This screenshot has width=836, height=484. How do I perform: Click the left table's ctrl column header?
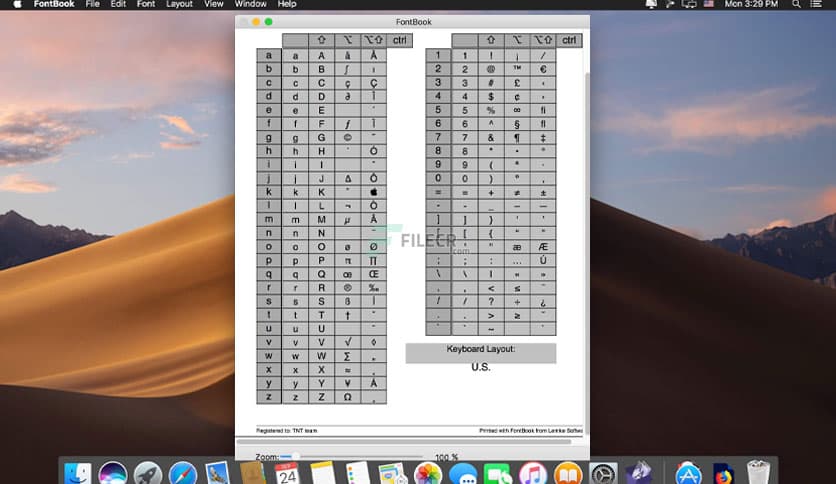point(400,41)
